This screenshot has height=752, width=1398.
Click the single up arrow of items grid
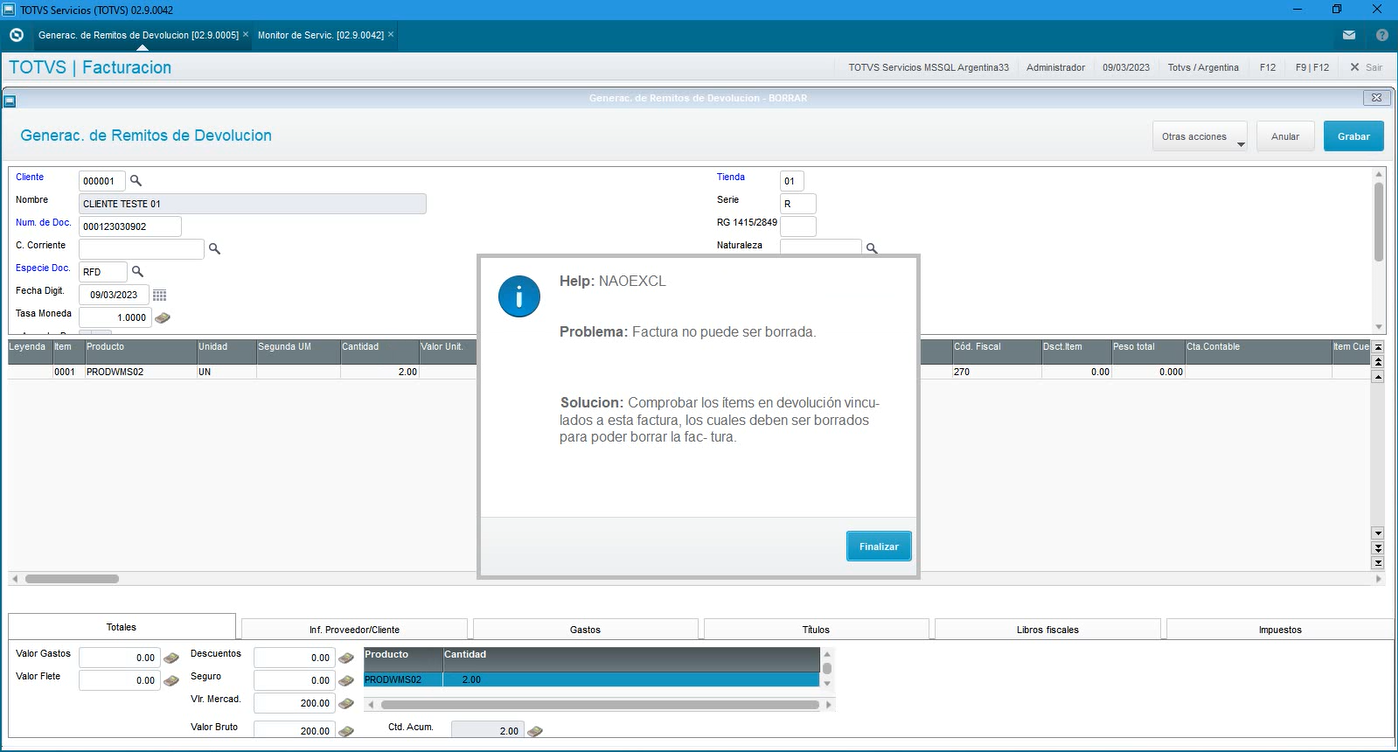[x=1377, y=376]
